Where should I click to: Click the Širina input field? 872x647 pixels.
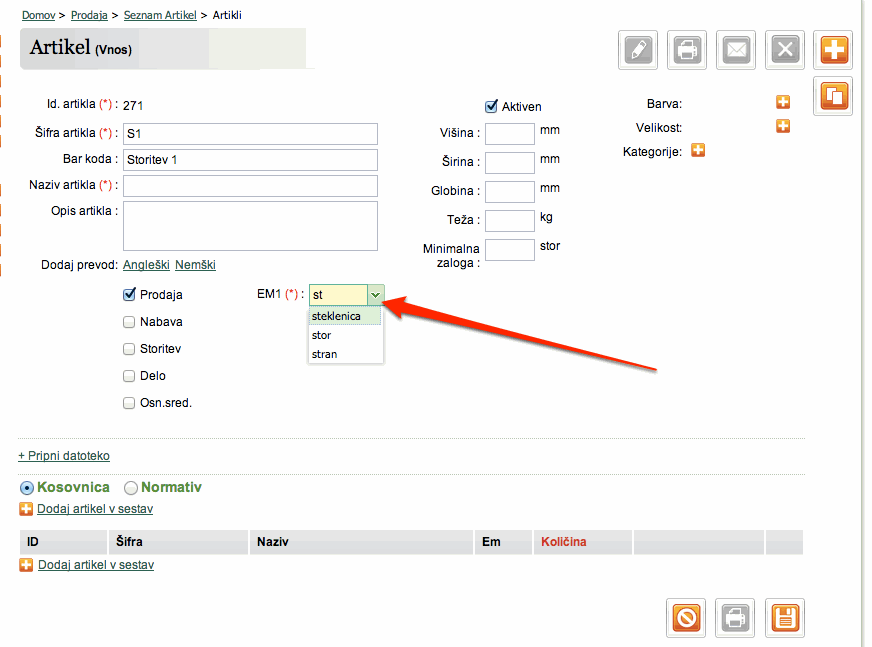[x=510, y=163]
